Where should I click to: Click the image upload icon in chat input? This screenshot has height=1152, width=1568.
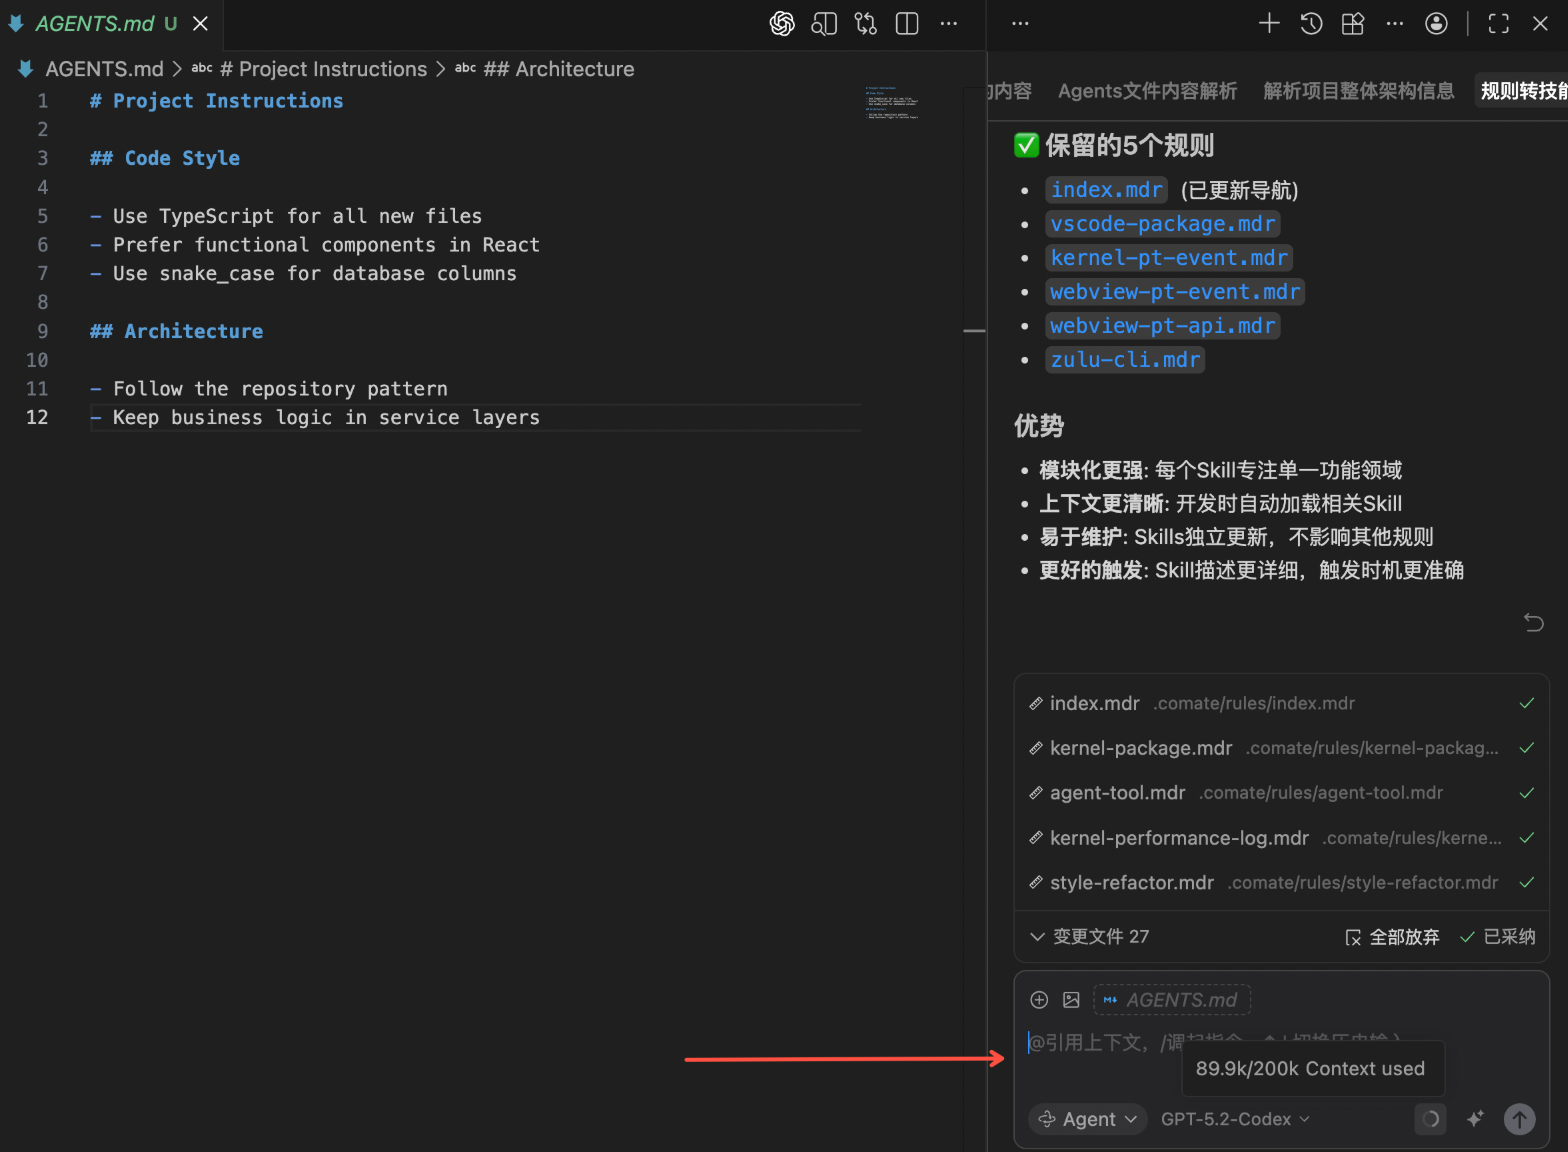pyautogui.click(x=1071, y=1000)
